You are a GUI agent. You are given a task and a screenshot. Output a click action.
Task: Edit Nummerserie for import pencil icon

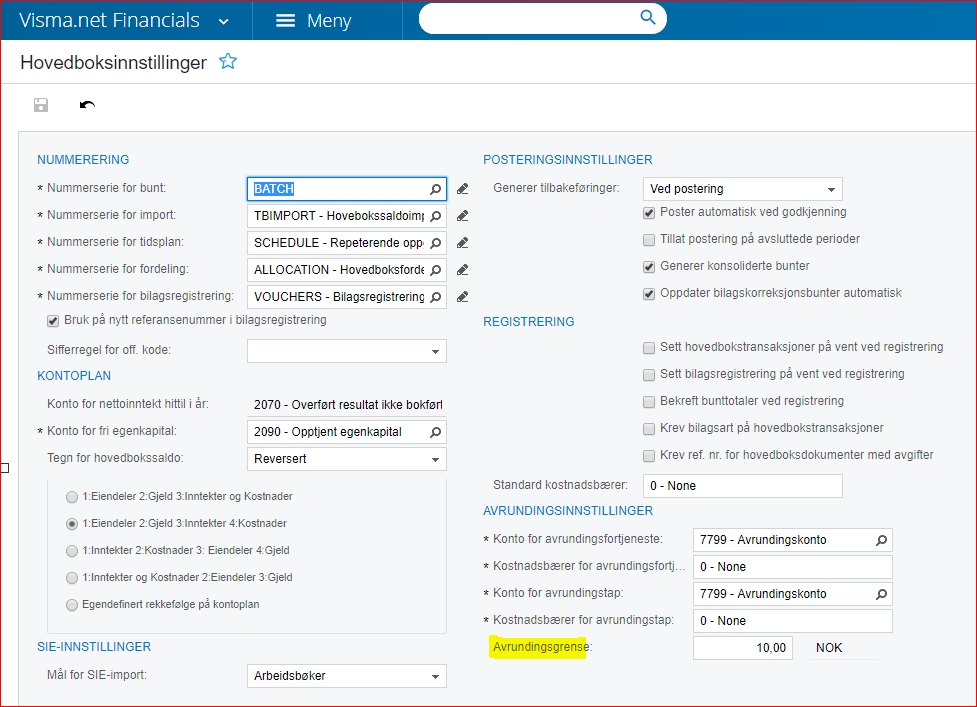tap(462, 216)
